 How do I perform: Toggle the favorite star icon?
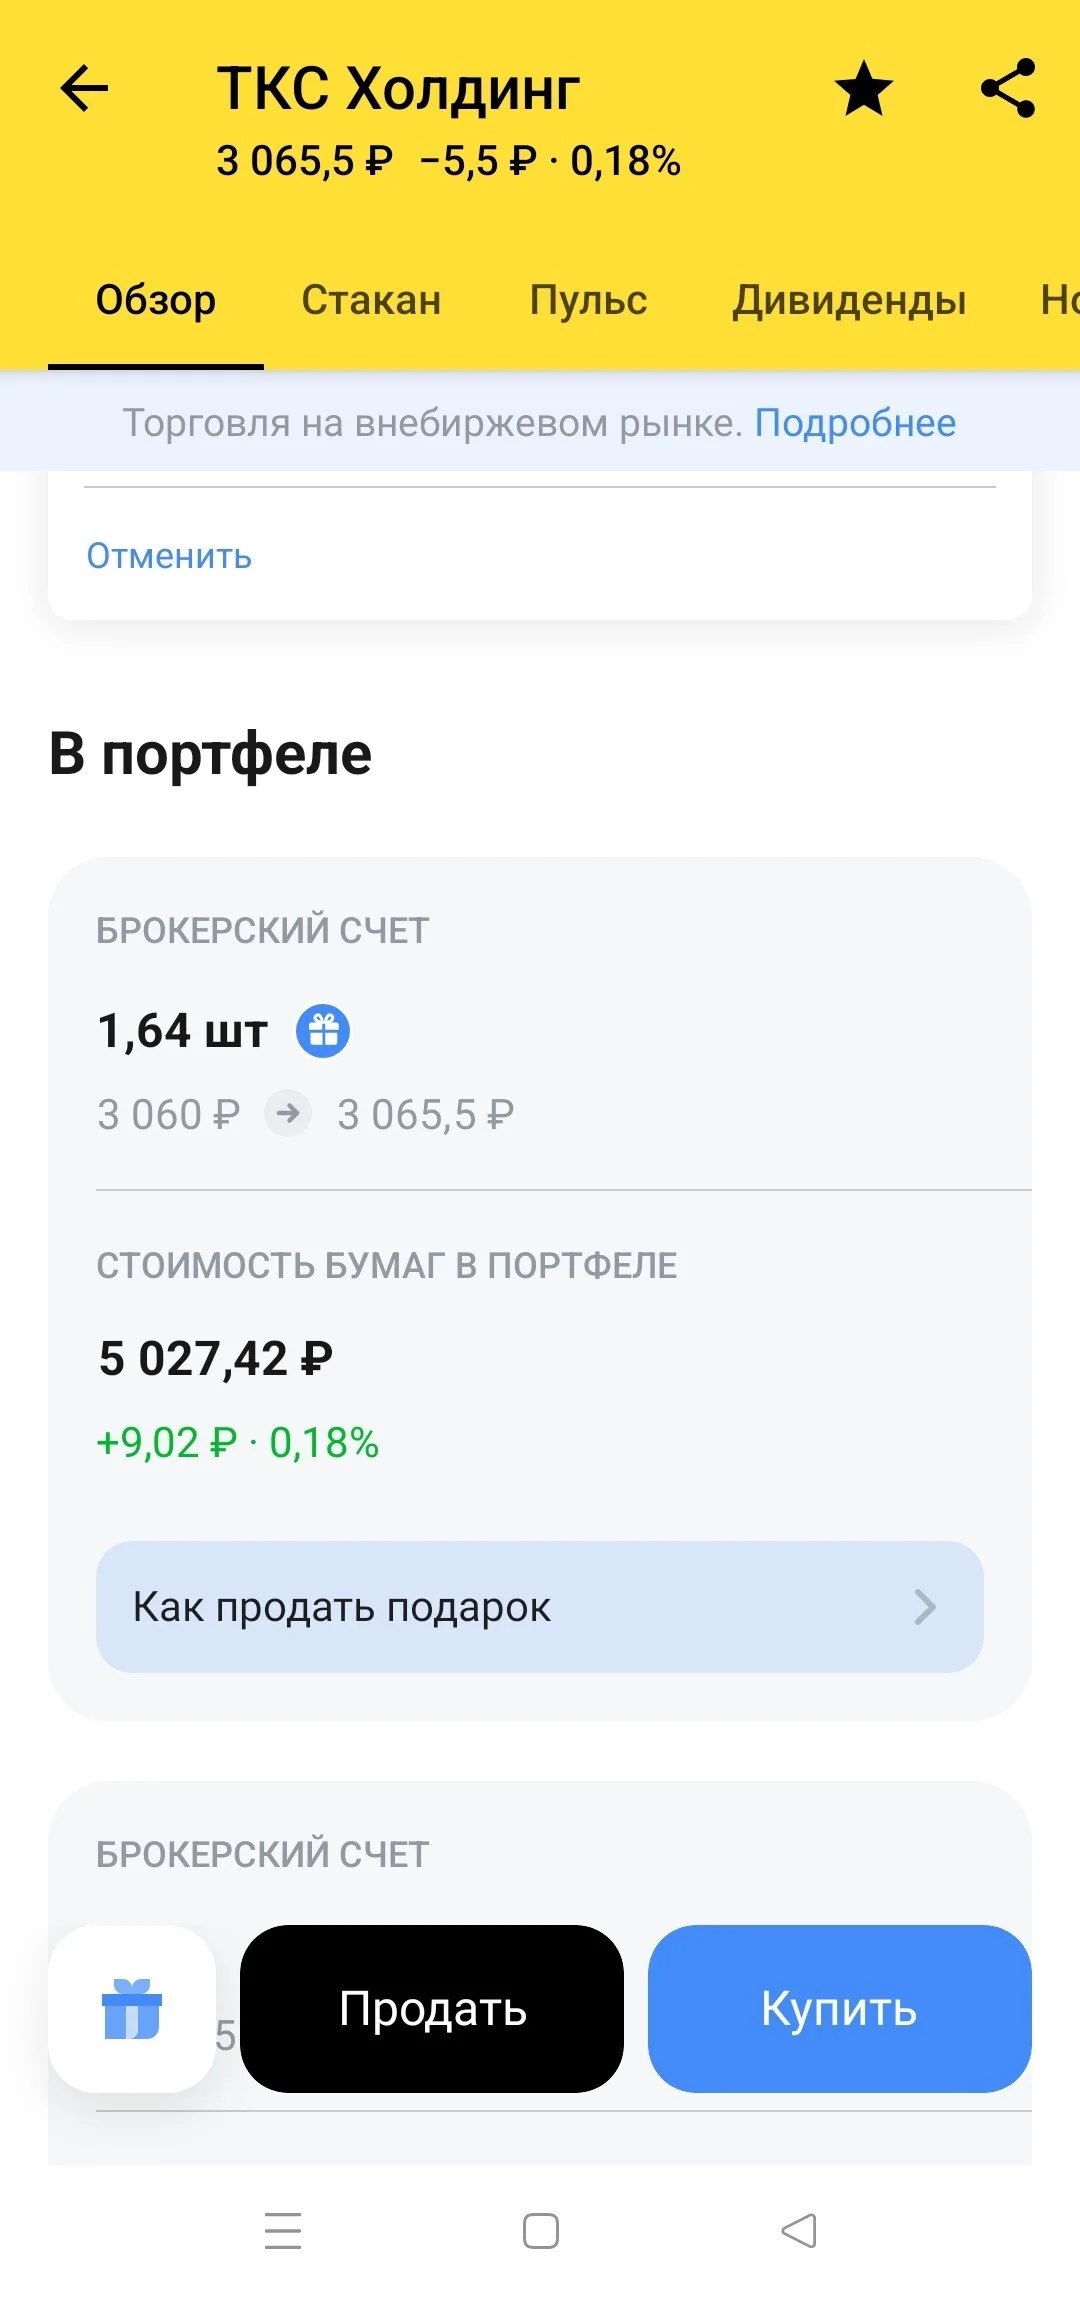[864, 89]
